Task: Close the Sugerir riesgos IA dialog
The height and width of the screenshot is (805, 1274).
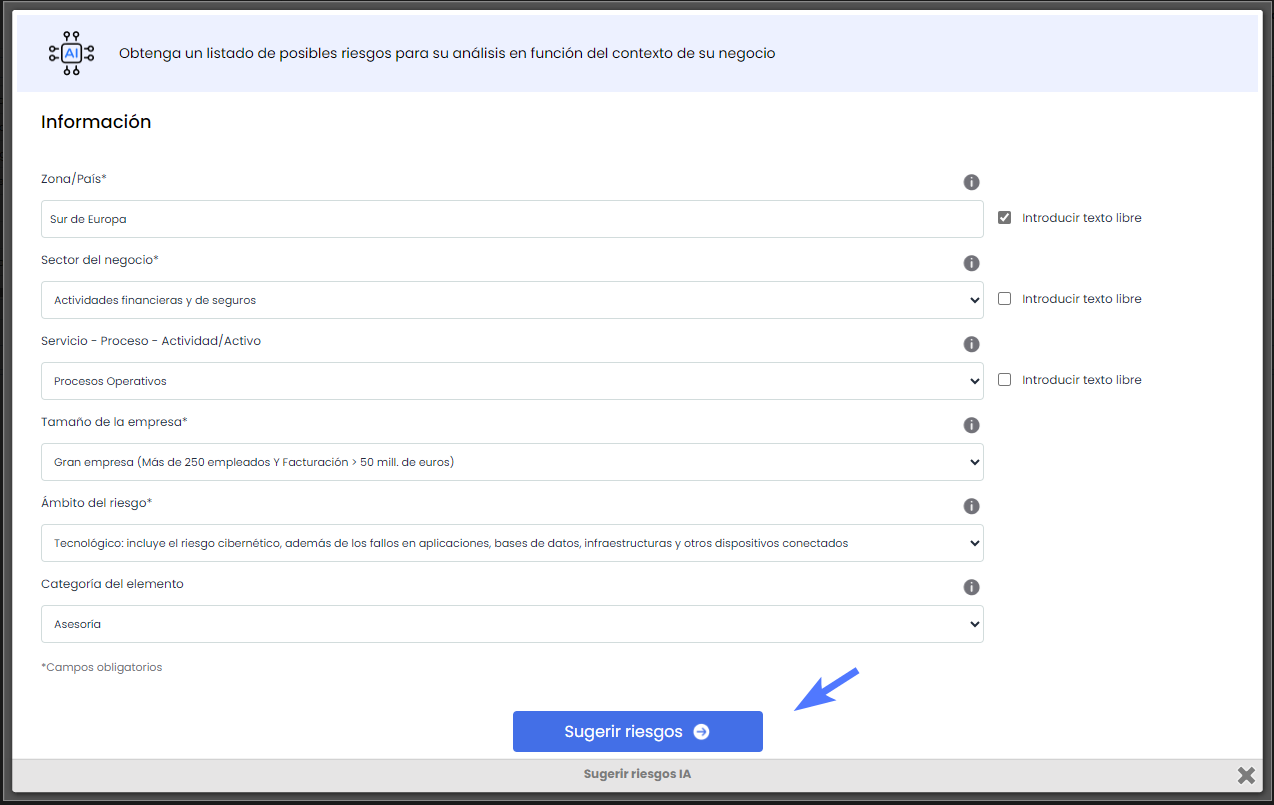Action: pos(1245,775)
